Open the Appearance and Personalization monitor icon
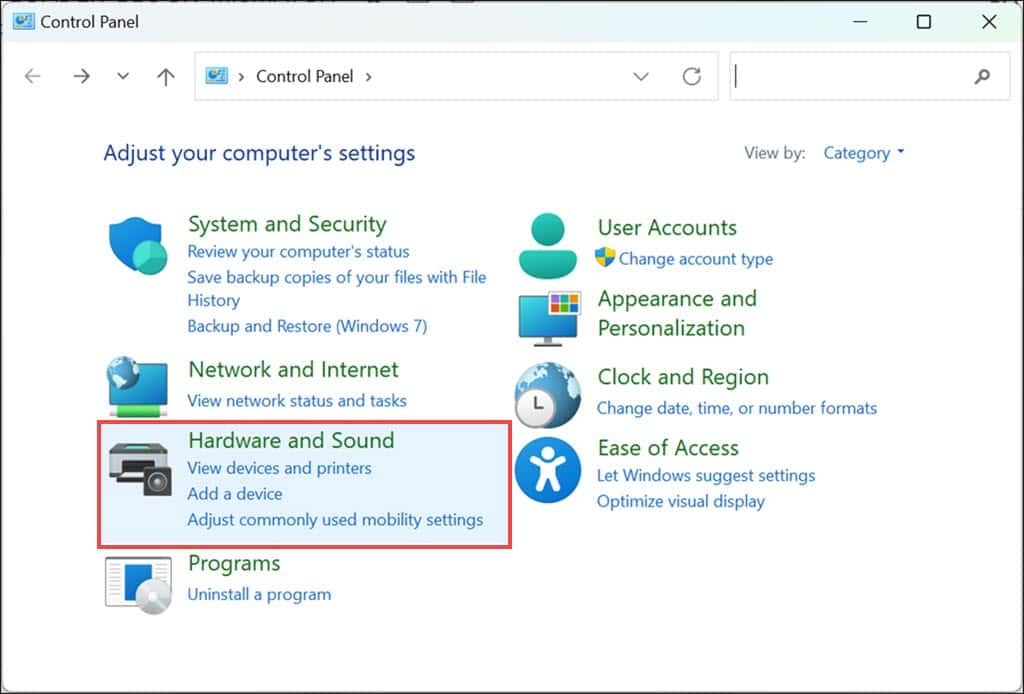This screenshot has width=1024, height=694. point(549,319)
